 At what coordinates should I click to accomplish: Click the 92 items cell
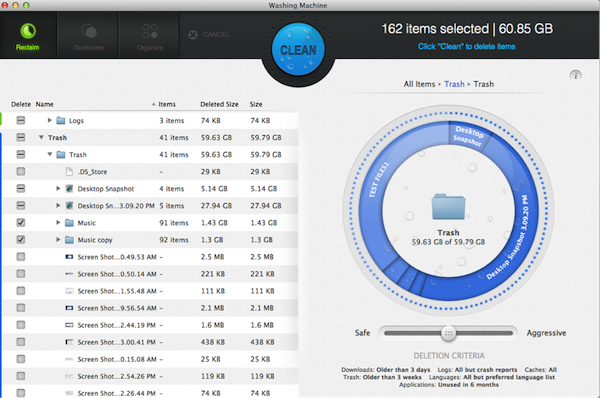click(x=174, y=240)
